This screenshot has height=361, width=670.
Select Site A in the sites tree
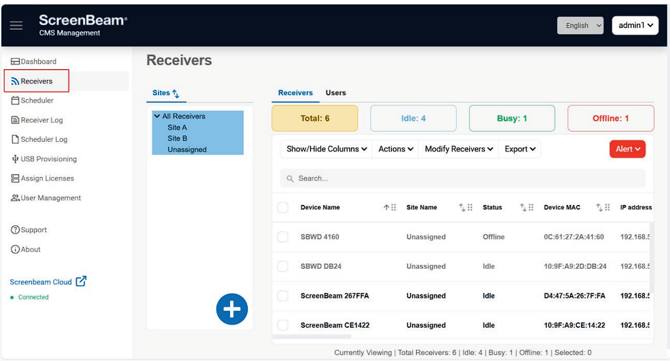click(x=177, y=127)
